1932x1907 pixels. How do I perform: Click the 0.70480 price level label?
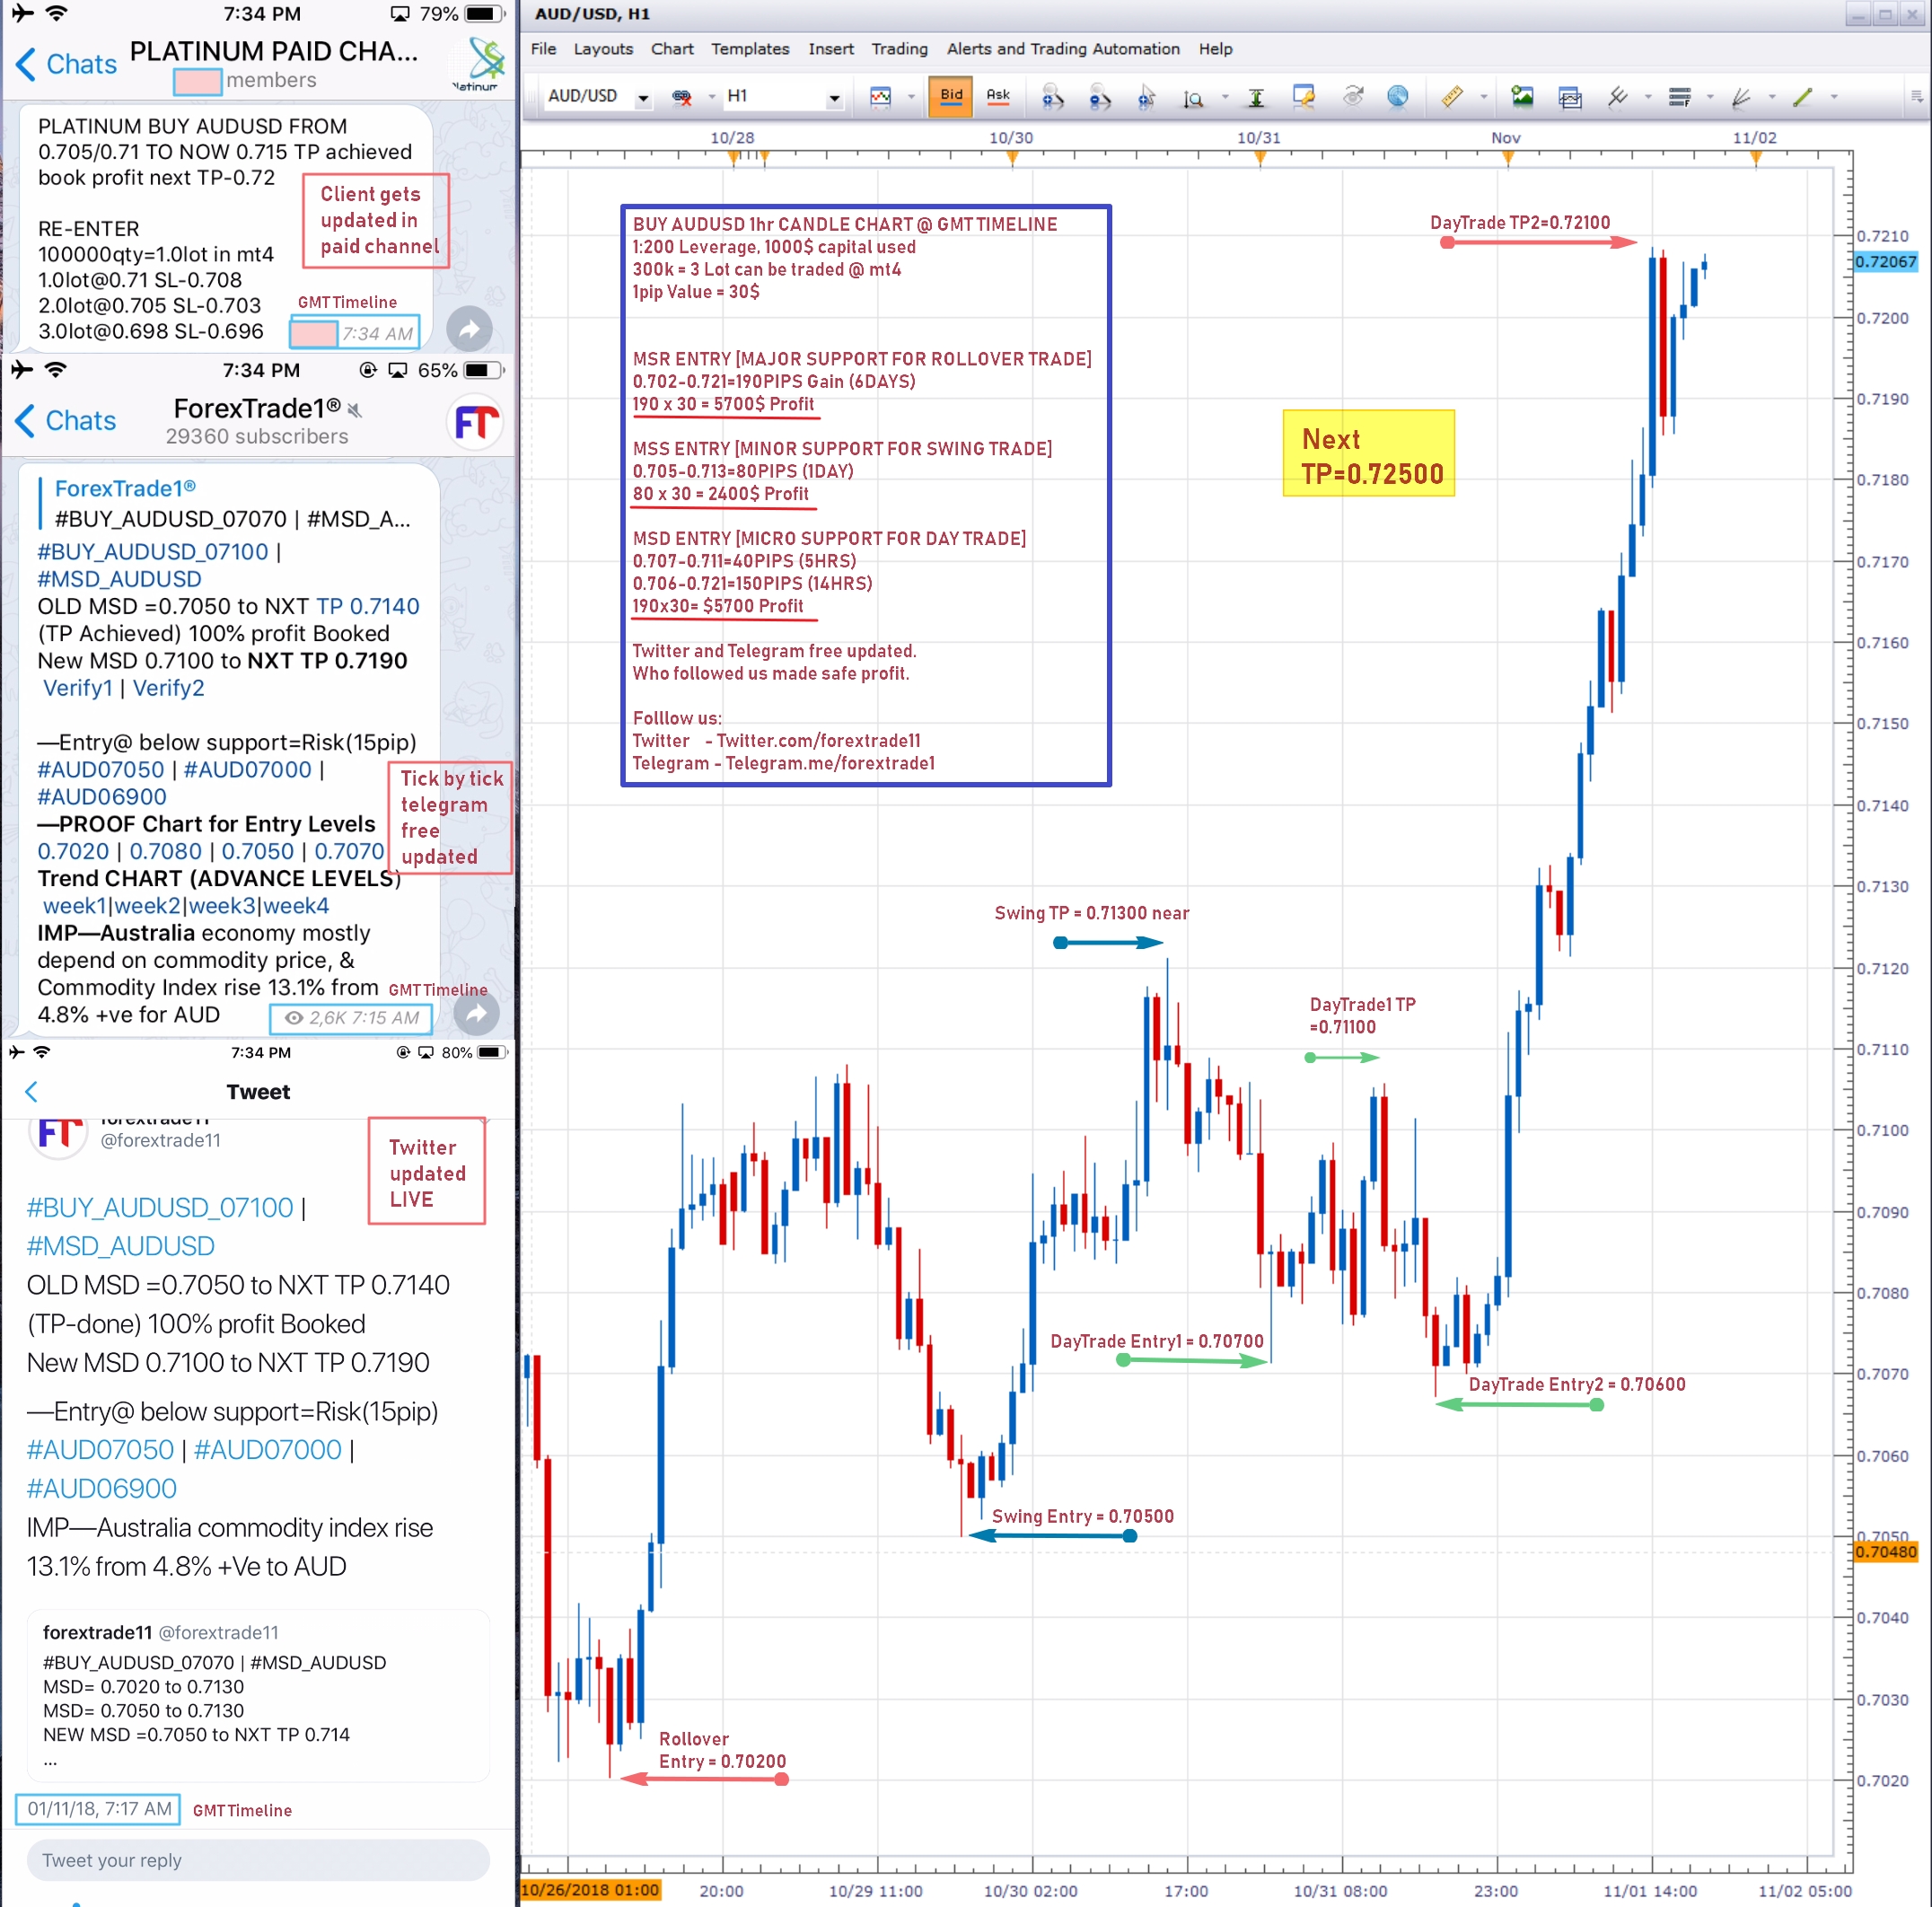1885,1552
